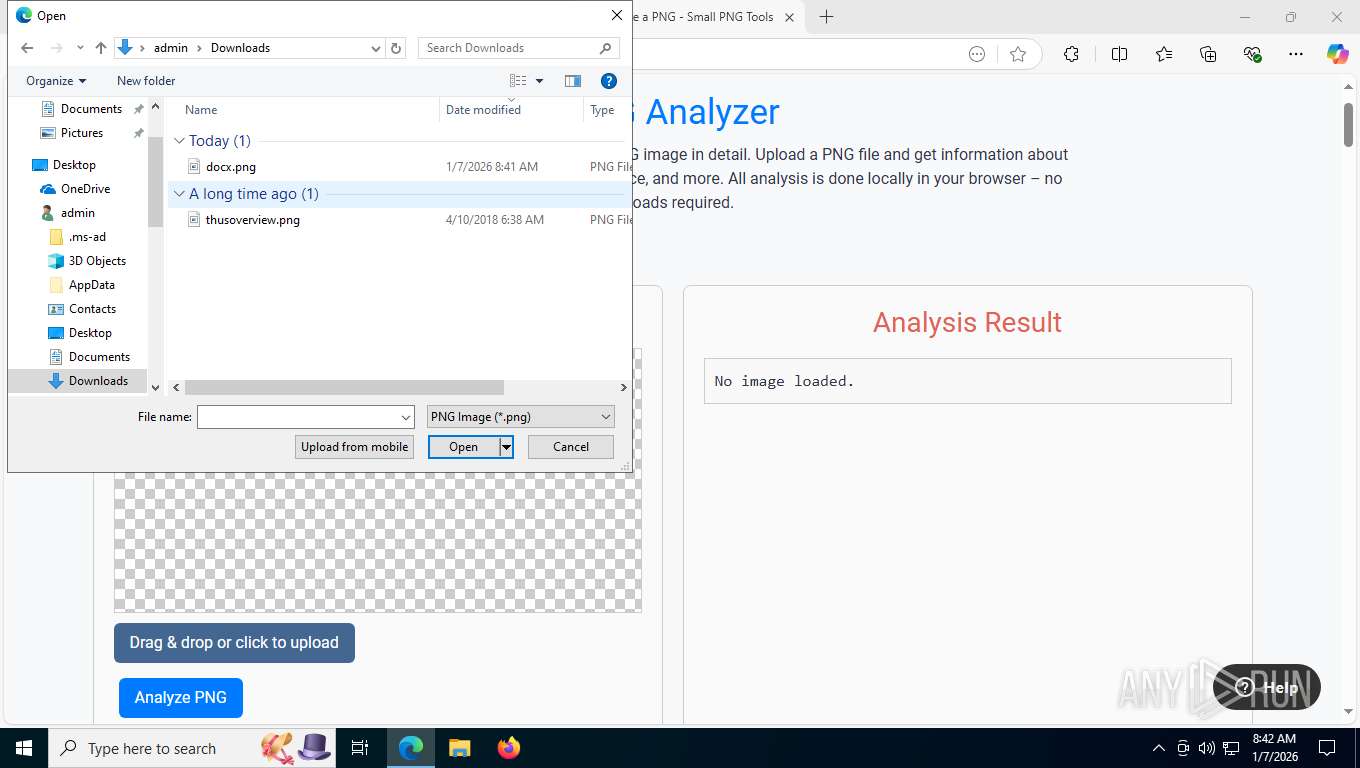Select Downloads in navigation tree

point(98,381)
